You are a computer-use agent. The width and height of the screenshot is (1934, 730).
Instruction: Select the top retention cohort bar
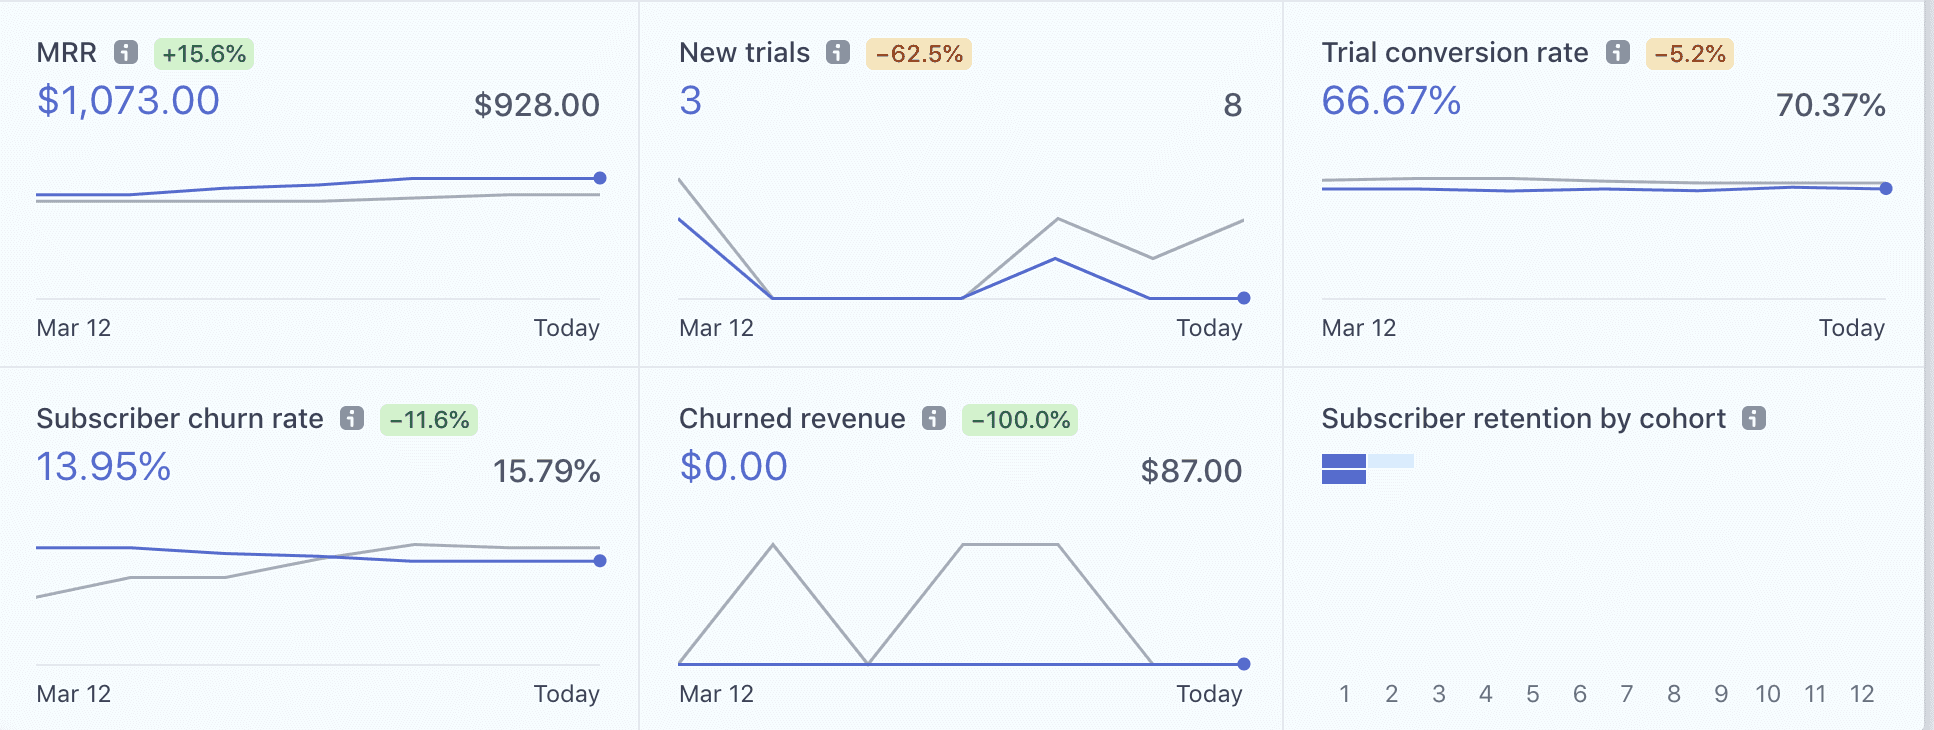(x=1344, y=462)
